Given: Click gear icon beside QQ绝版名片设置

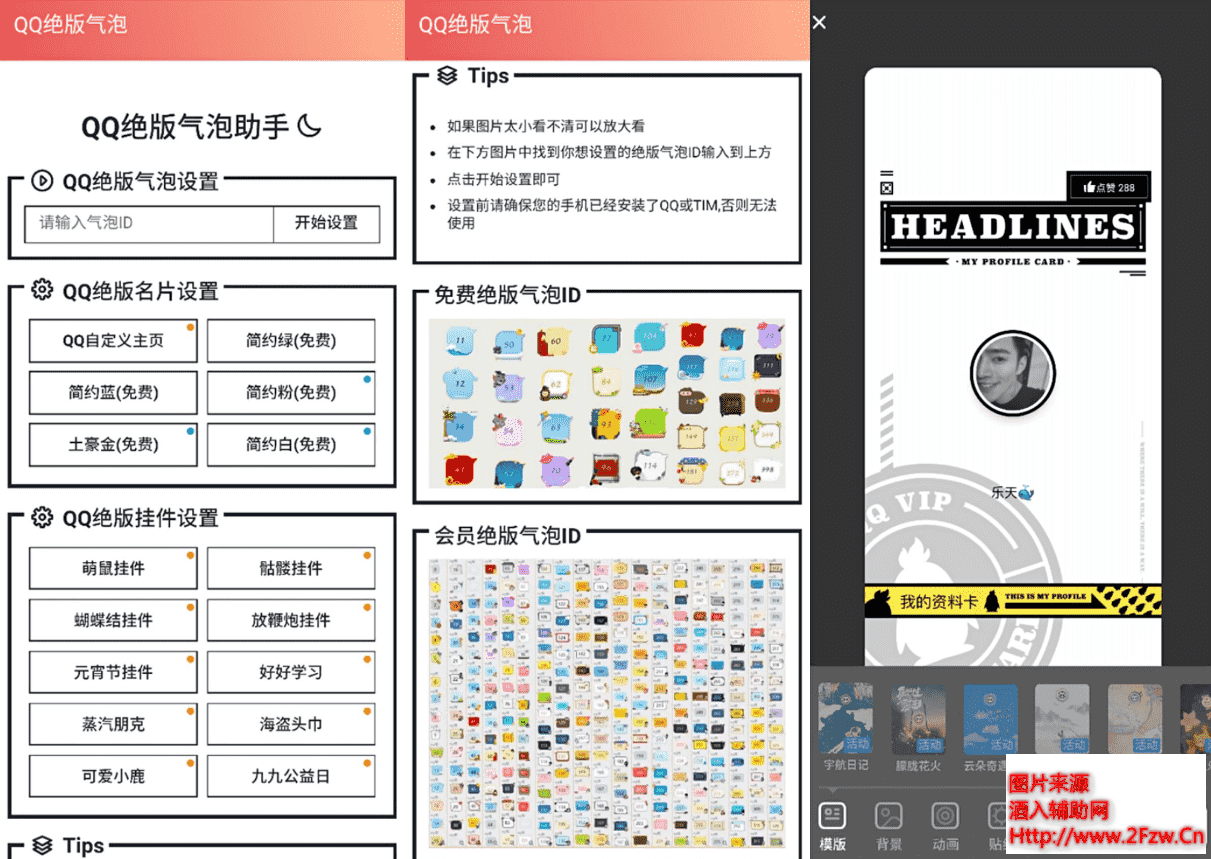Looking at the screenshot, I should point(41,290).
